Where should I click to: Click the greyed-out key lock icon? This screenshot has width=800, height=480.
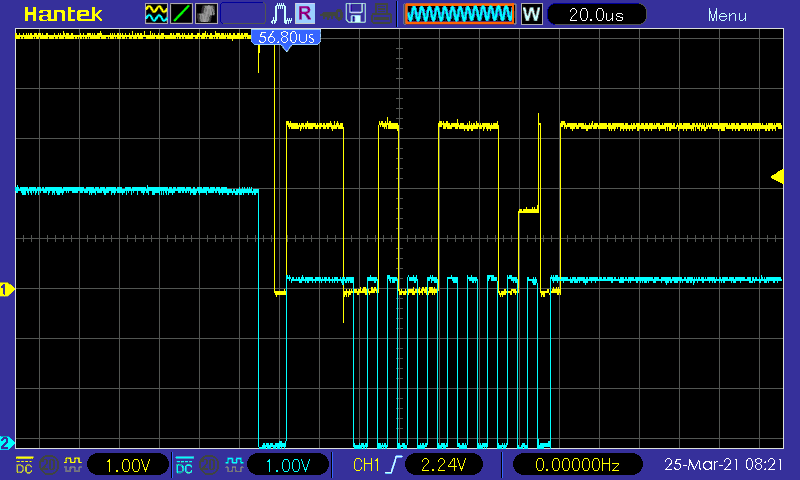click(x=331, y=14)
